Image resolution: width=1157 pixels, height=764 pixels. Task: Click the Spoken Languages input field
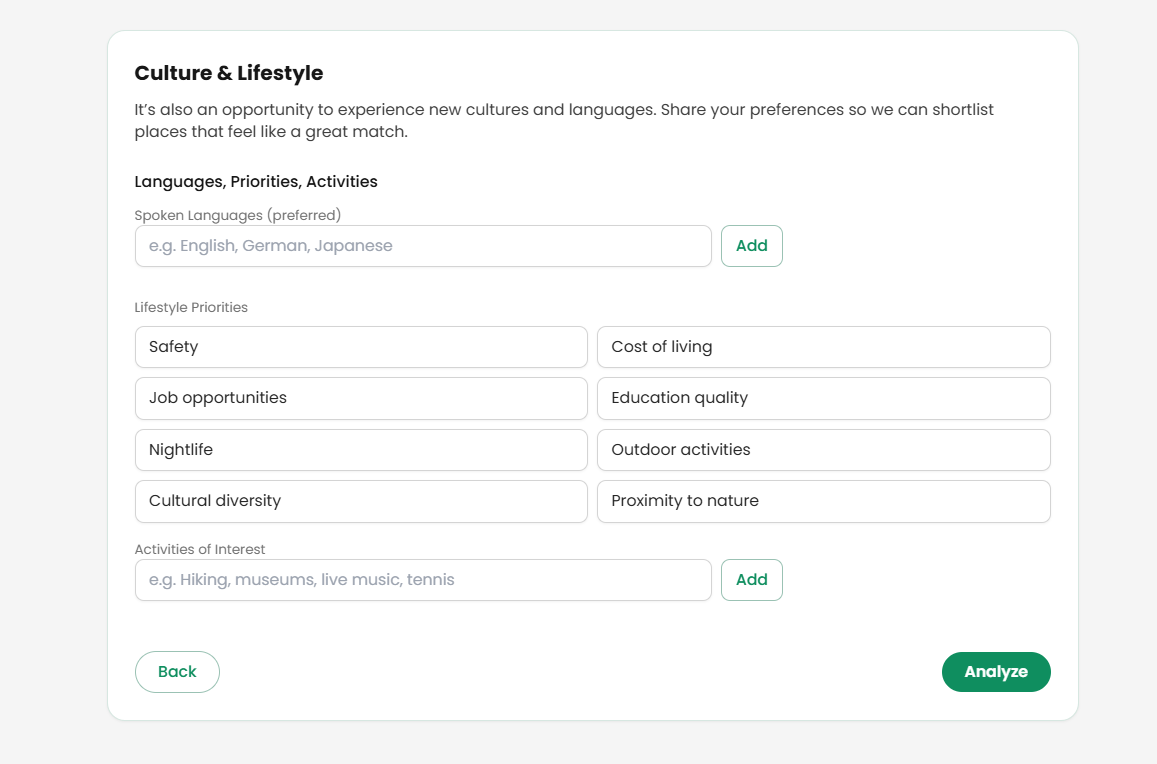tap(423, 246)
